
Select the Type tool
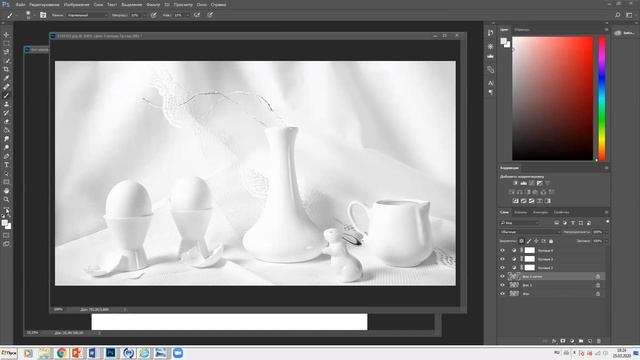point(6,165)
